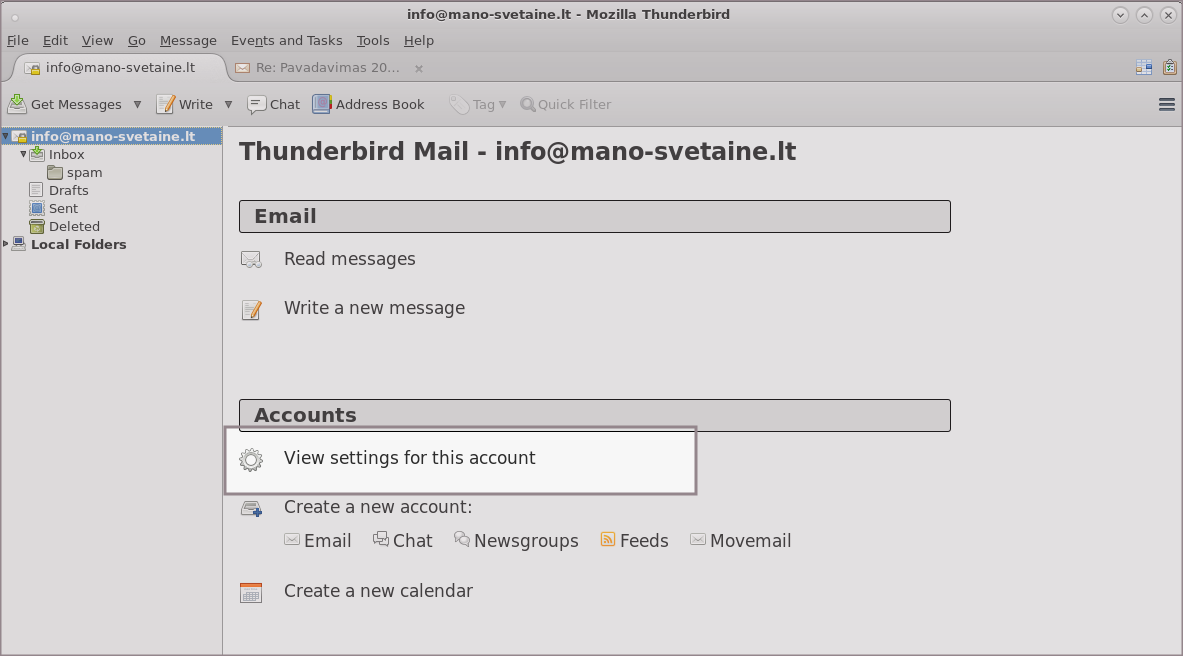Open the hamburger application menu

coord(1166,104)
